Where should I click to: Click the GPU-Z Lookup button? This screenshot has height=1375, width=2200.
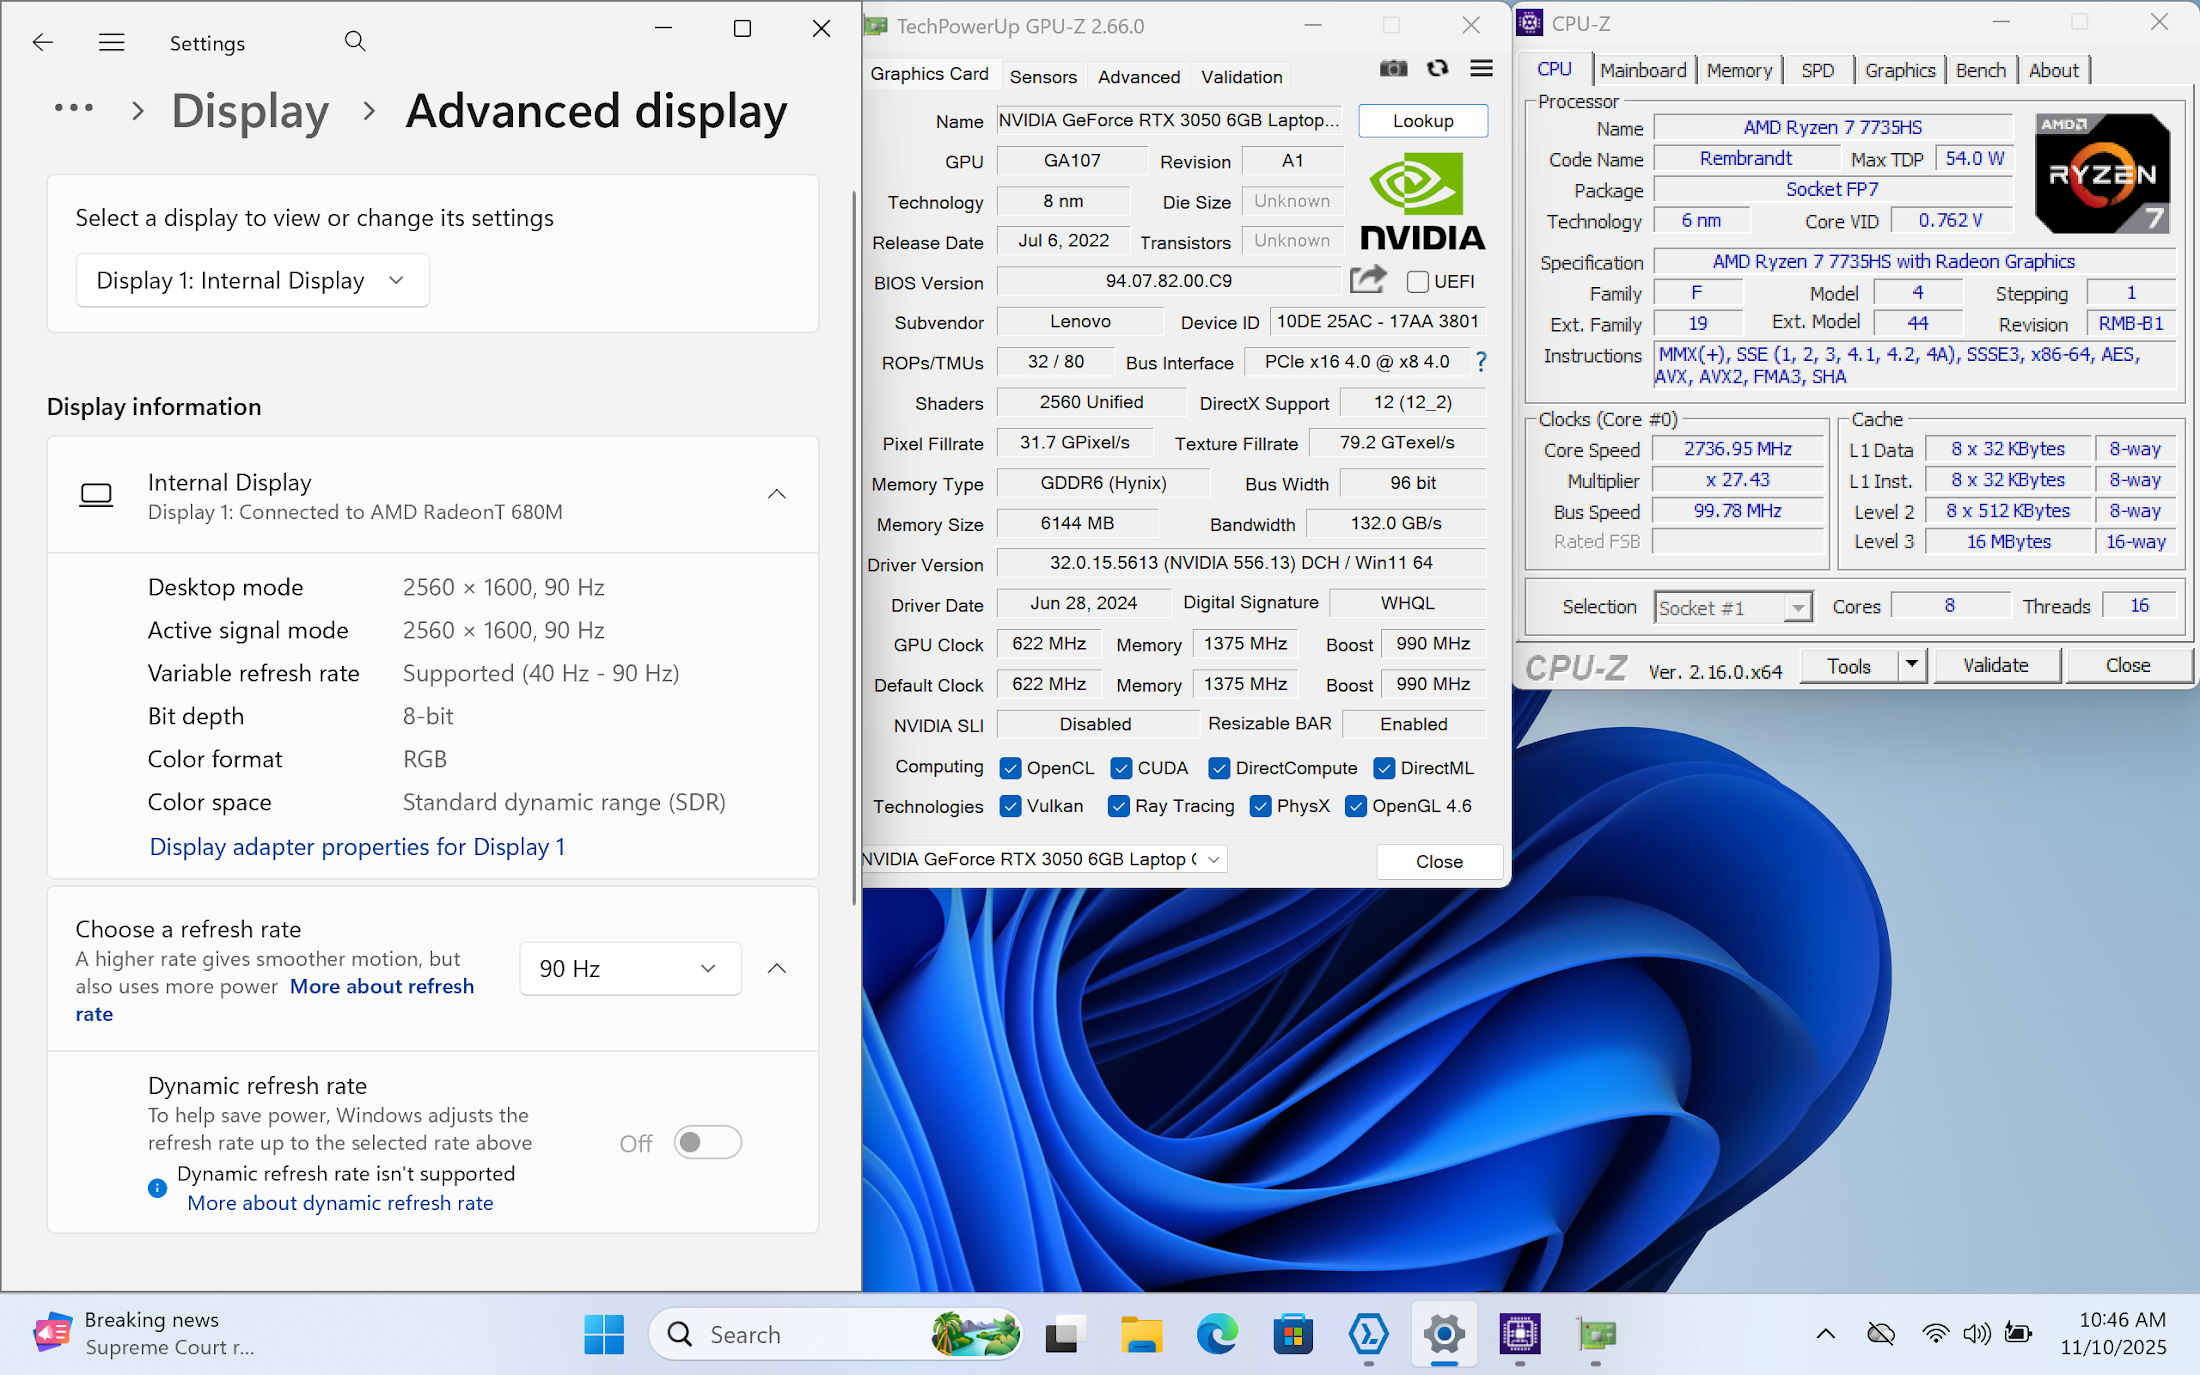pyautogui.click(x=1422, y=121)
